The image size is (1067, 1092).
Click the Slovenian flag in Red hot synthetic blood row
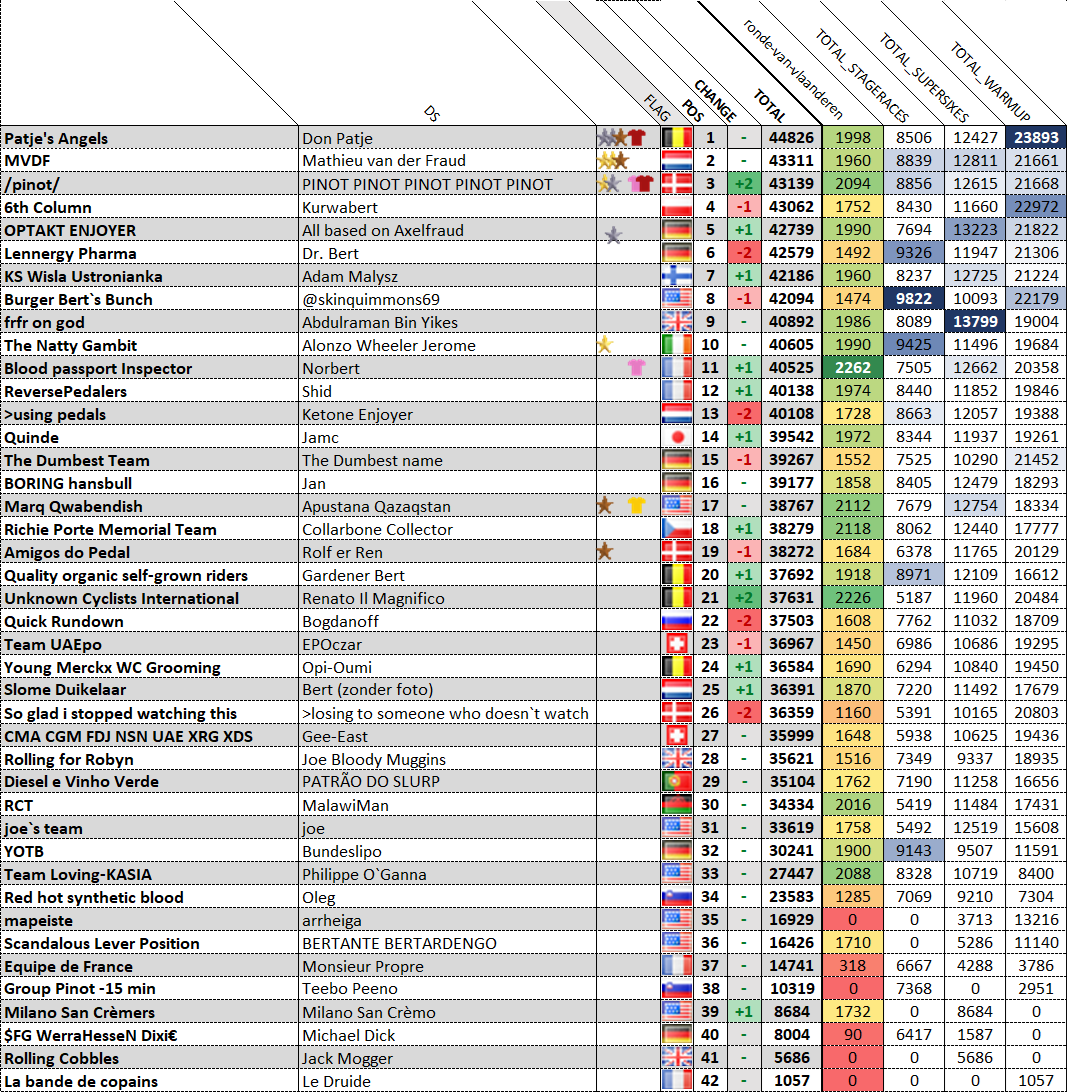677,896
